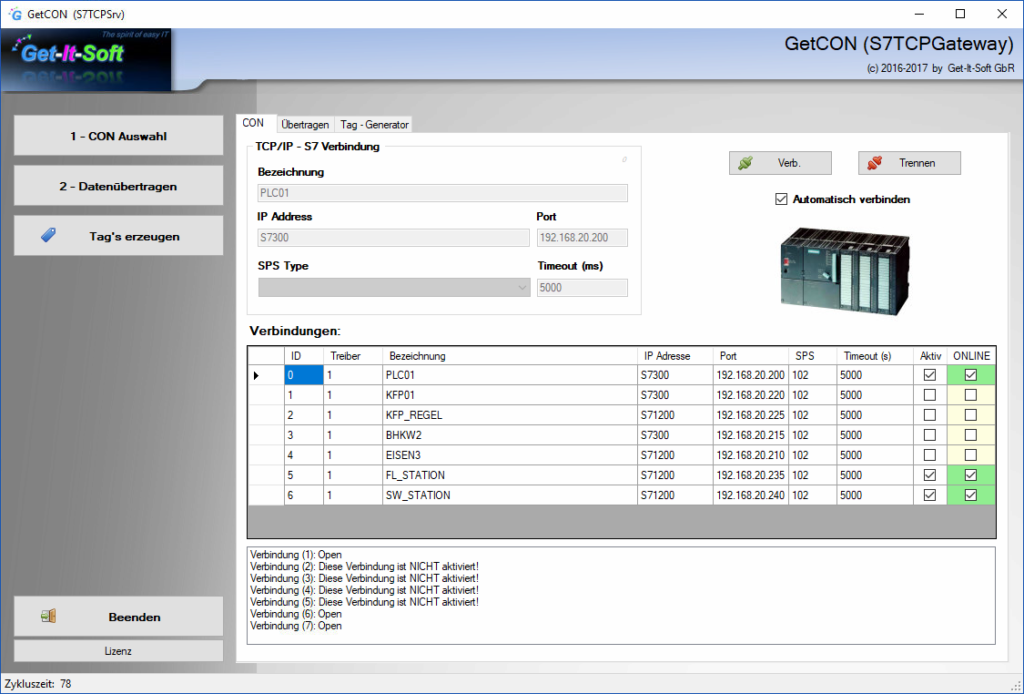The width and height of the screenshot is (1024, 694).
Task: Switch to the Übertragen tab
Action: click(x=305, y=125)
